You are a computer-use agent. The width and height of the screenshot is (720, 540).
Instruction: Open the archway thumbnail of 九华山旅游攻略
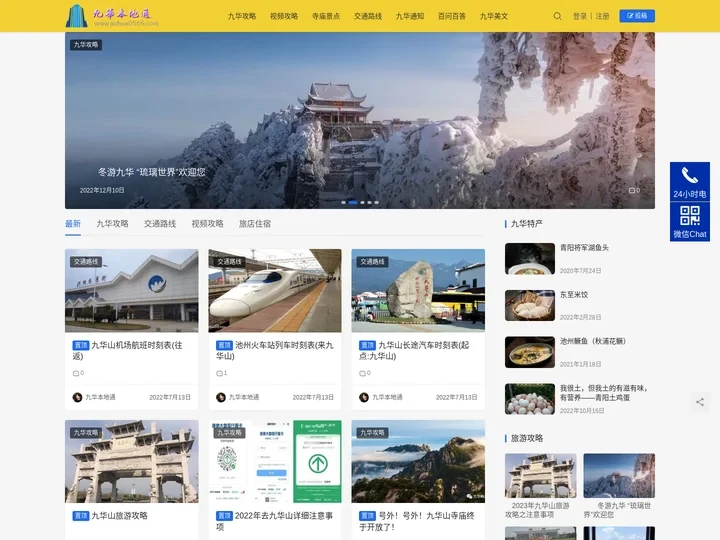(x=132, y=461)
